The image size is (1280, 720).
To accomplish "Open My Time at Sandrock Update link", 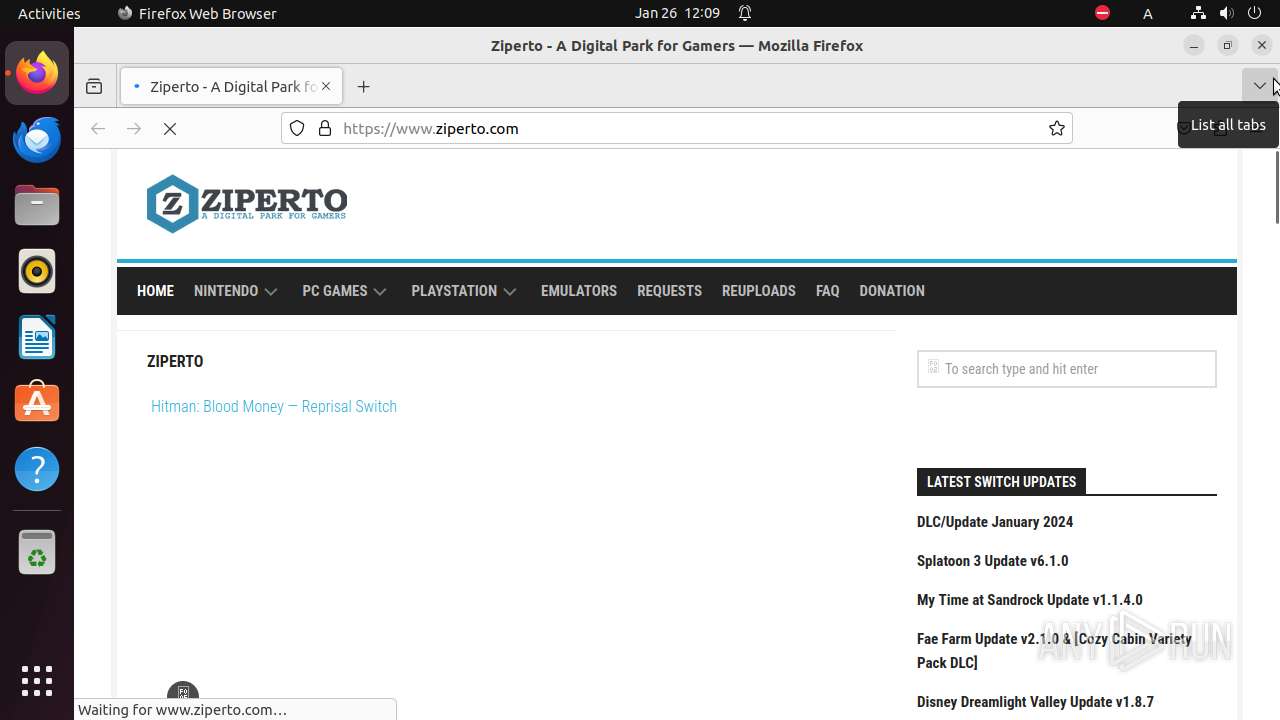I will (1030, 600).
